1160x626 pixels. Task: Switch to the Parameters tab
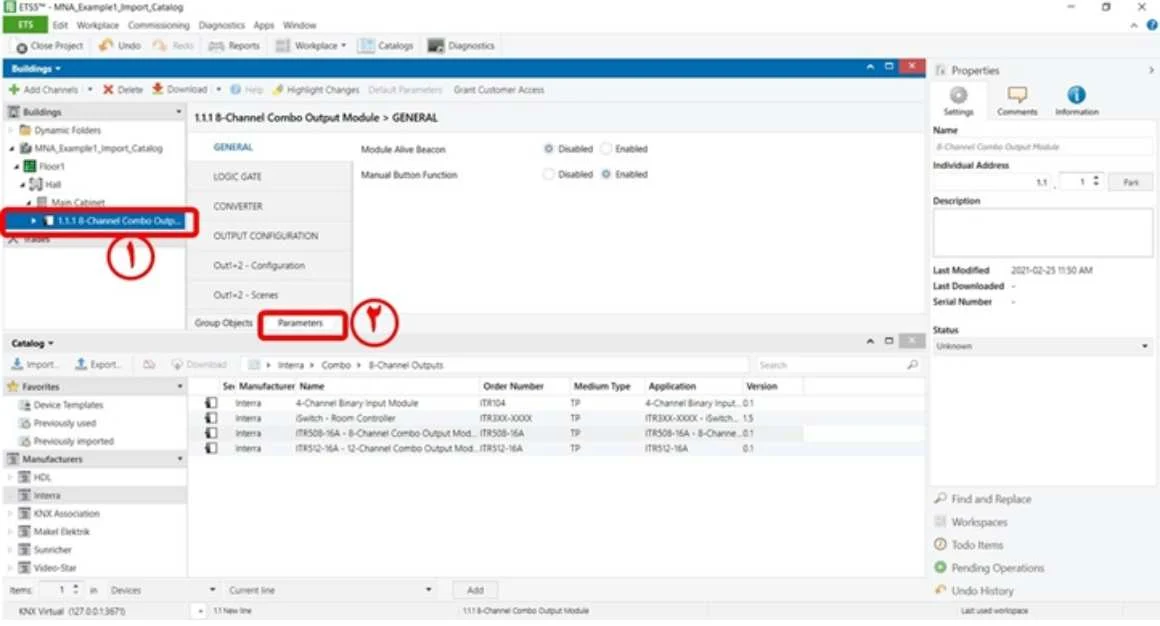[x=300, y=323]
